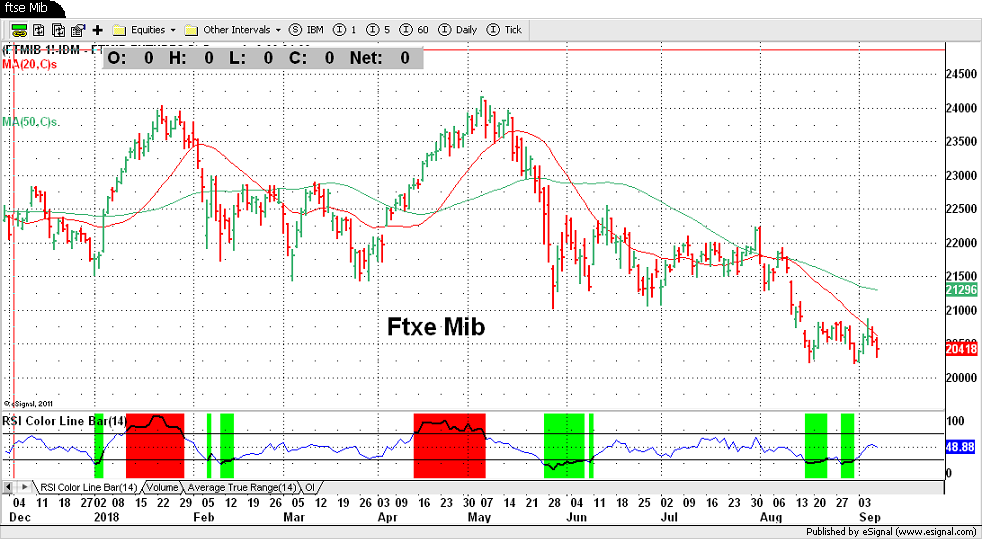Open the Other Intervals dropdown menu
The width and height of the screenshot is (982, 539).
278,30
